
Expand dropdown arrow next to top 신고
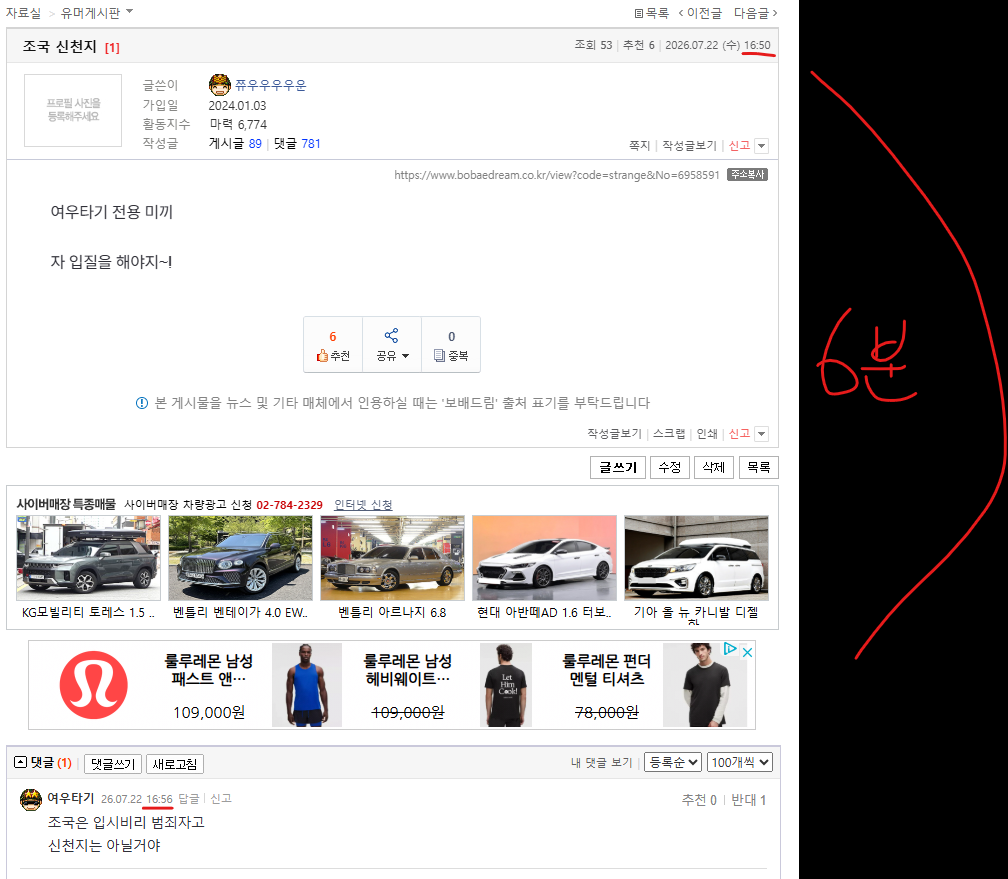[x=762, y=146]
